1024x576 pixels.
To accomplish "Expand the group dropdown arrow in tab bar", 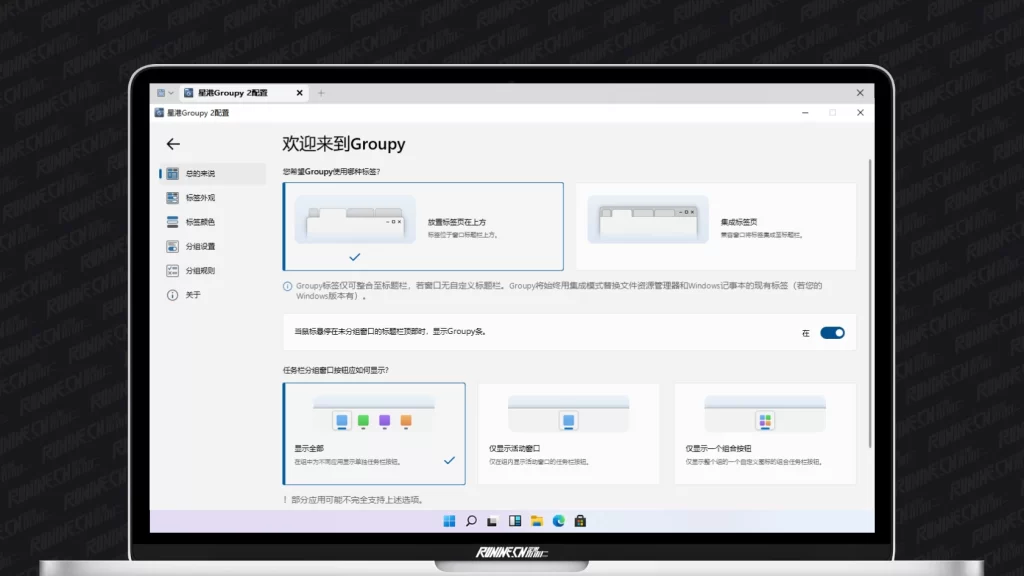I will coord(171,93).
